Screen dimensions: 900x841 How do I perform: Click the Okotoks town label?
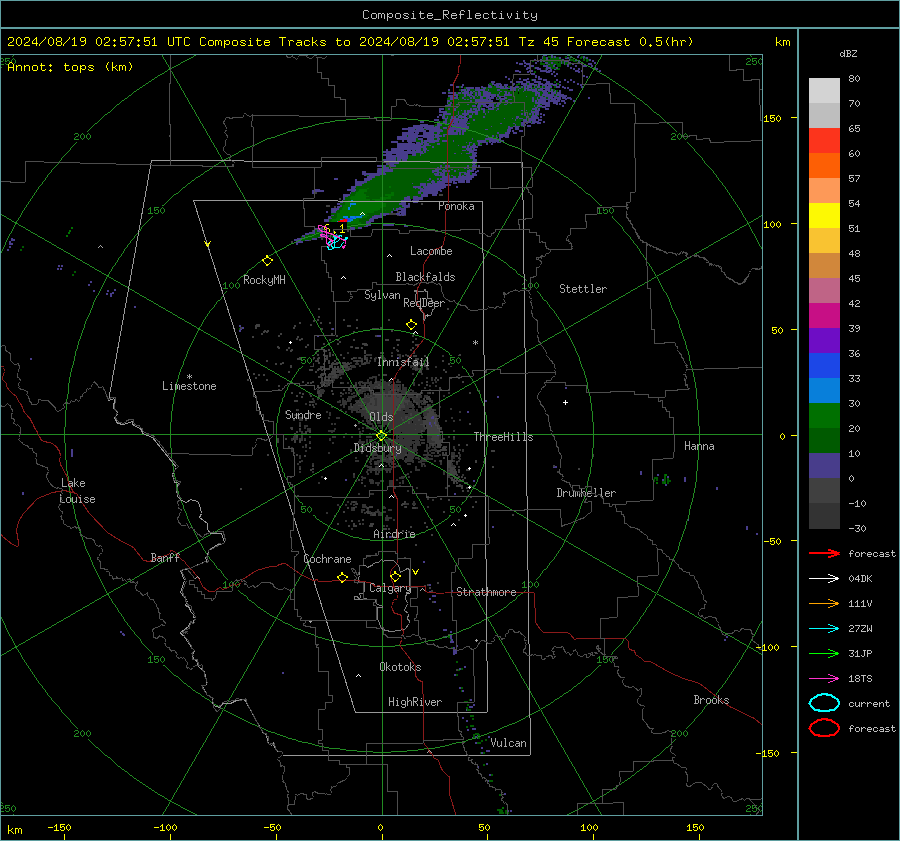click(x=400, y=667)
